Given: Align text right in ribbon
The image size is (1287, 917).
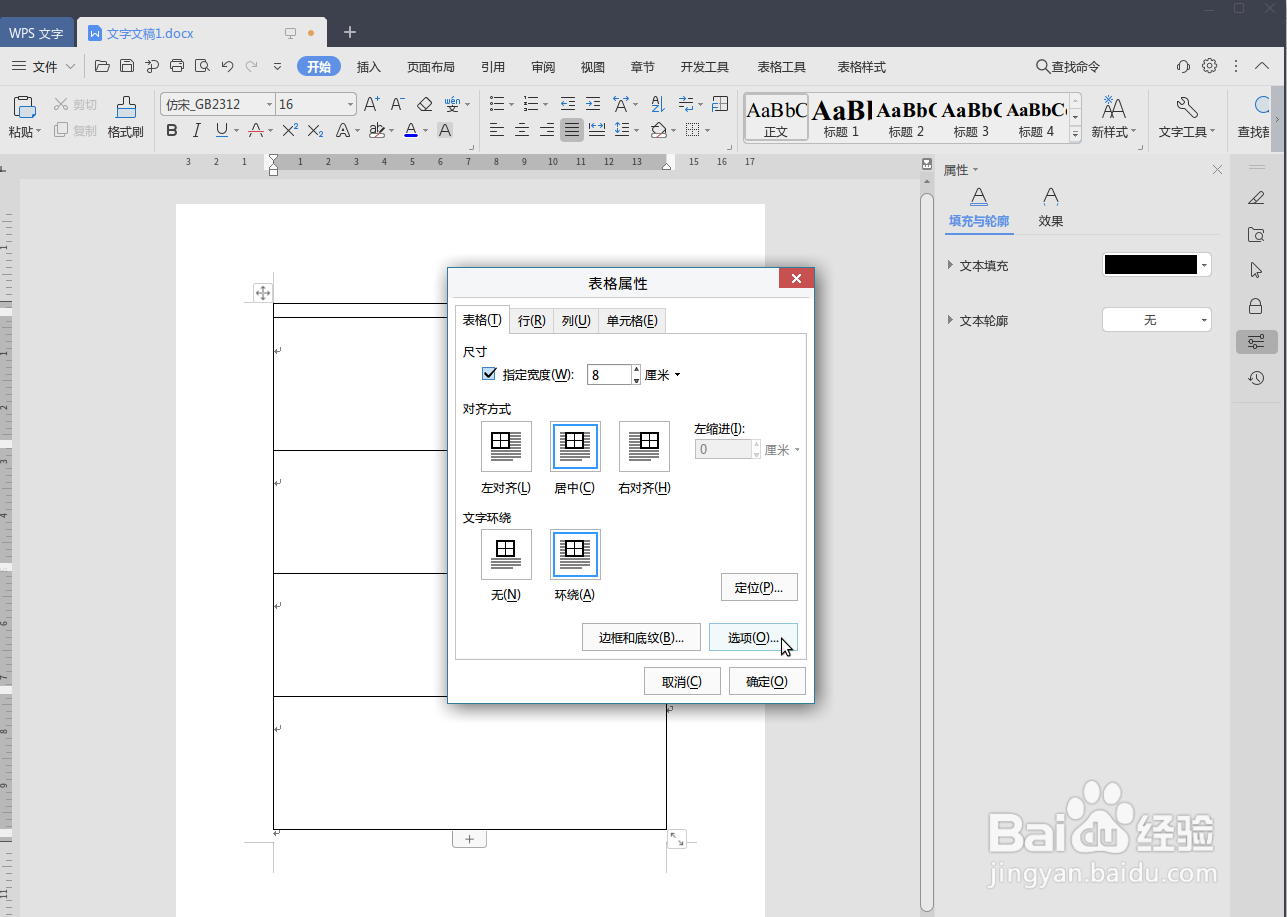Looking at the screenshot, I should point(547,130).
